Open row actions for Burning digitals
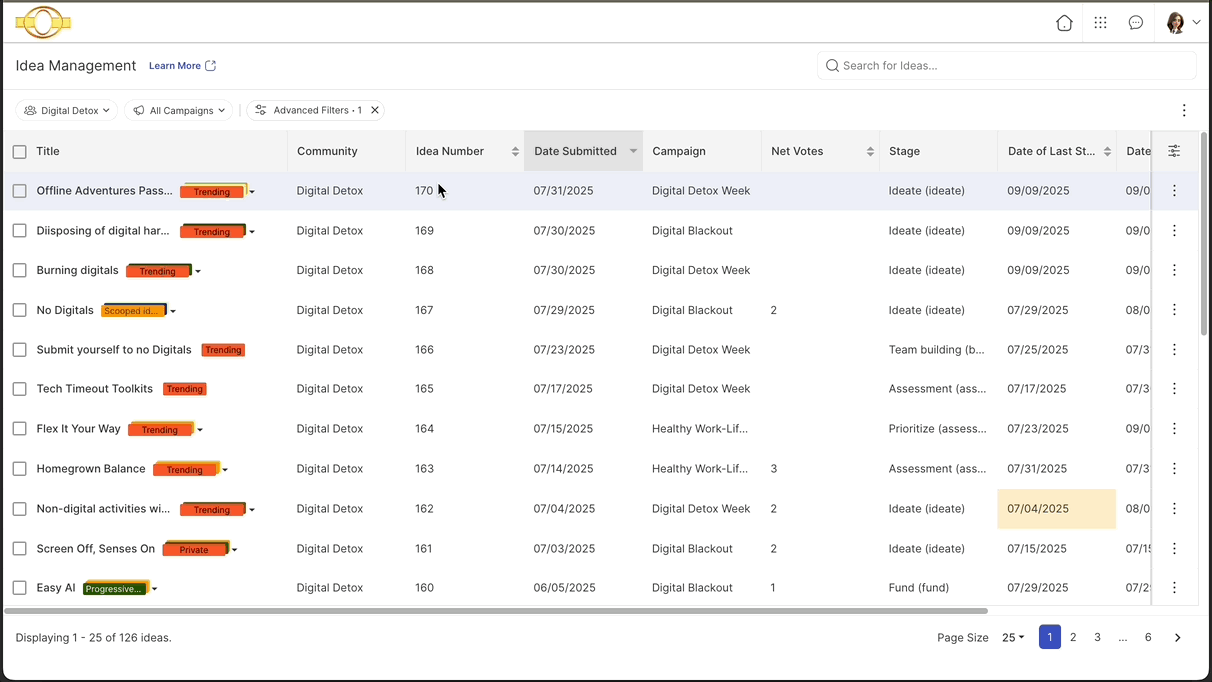 click(x=1174, y=270)
